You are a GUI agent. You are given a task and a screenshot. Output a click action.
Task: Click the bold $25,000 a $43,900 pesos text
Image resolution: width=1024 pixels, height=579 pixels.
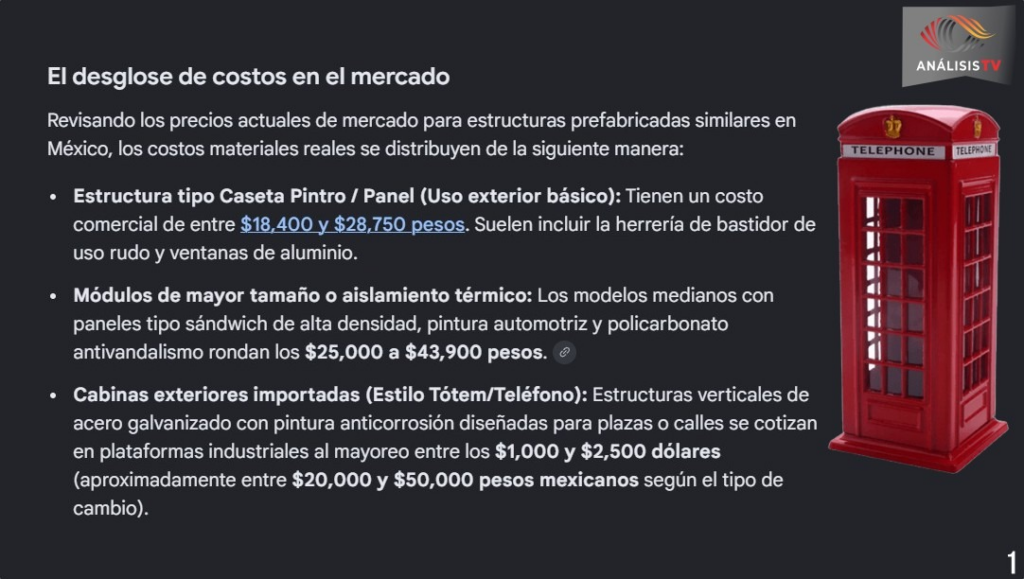tap(426, 352)
